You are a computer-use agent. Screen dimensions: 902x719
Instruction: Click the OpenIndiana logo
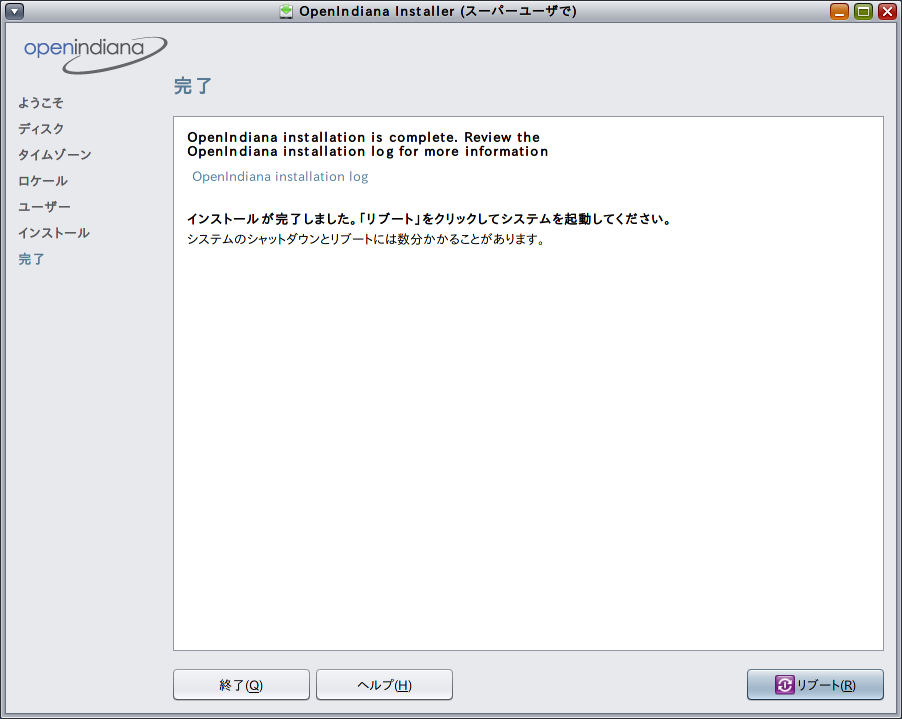coord(95,55)
